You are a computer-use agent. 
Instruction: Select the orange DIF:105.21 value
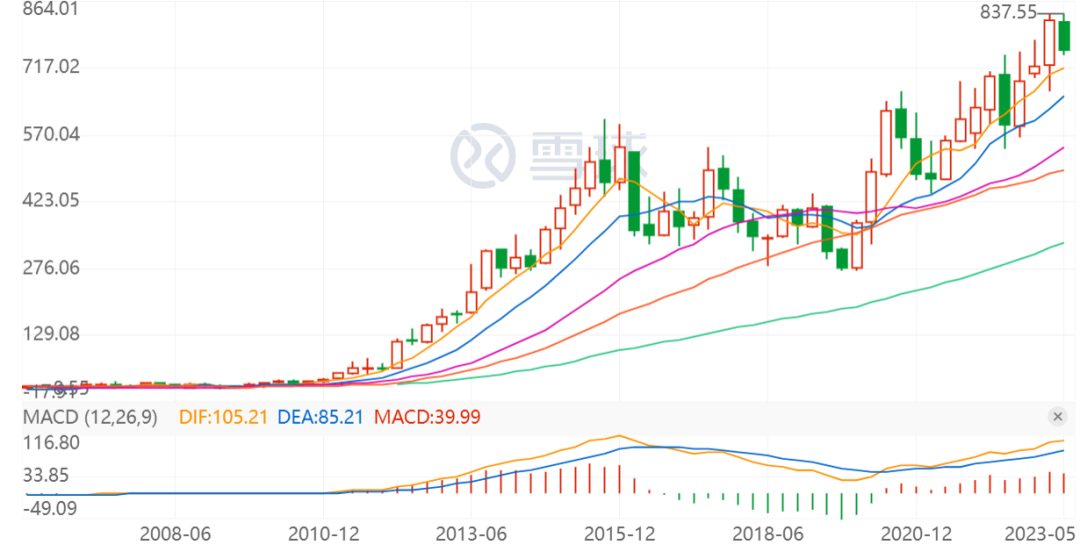(223, 417)
